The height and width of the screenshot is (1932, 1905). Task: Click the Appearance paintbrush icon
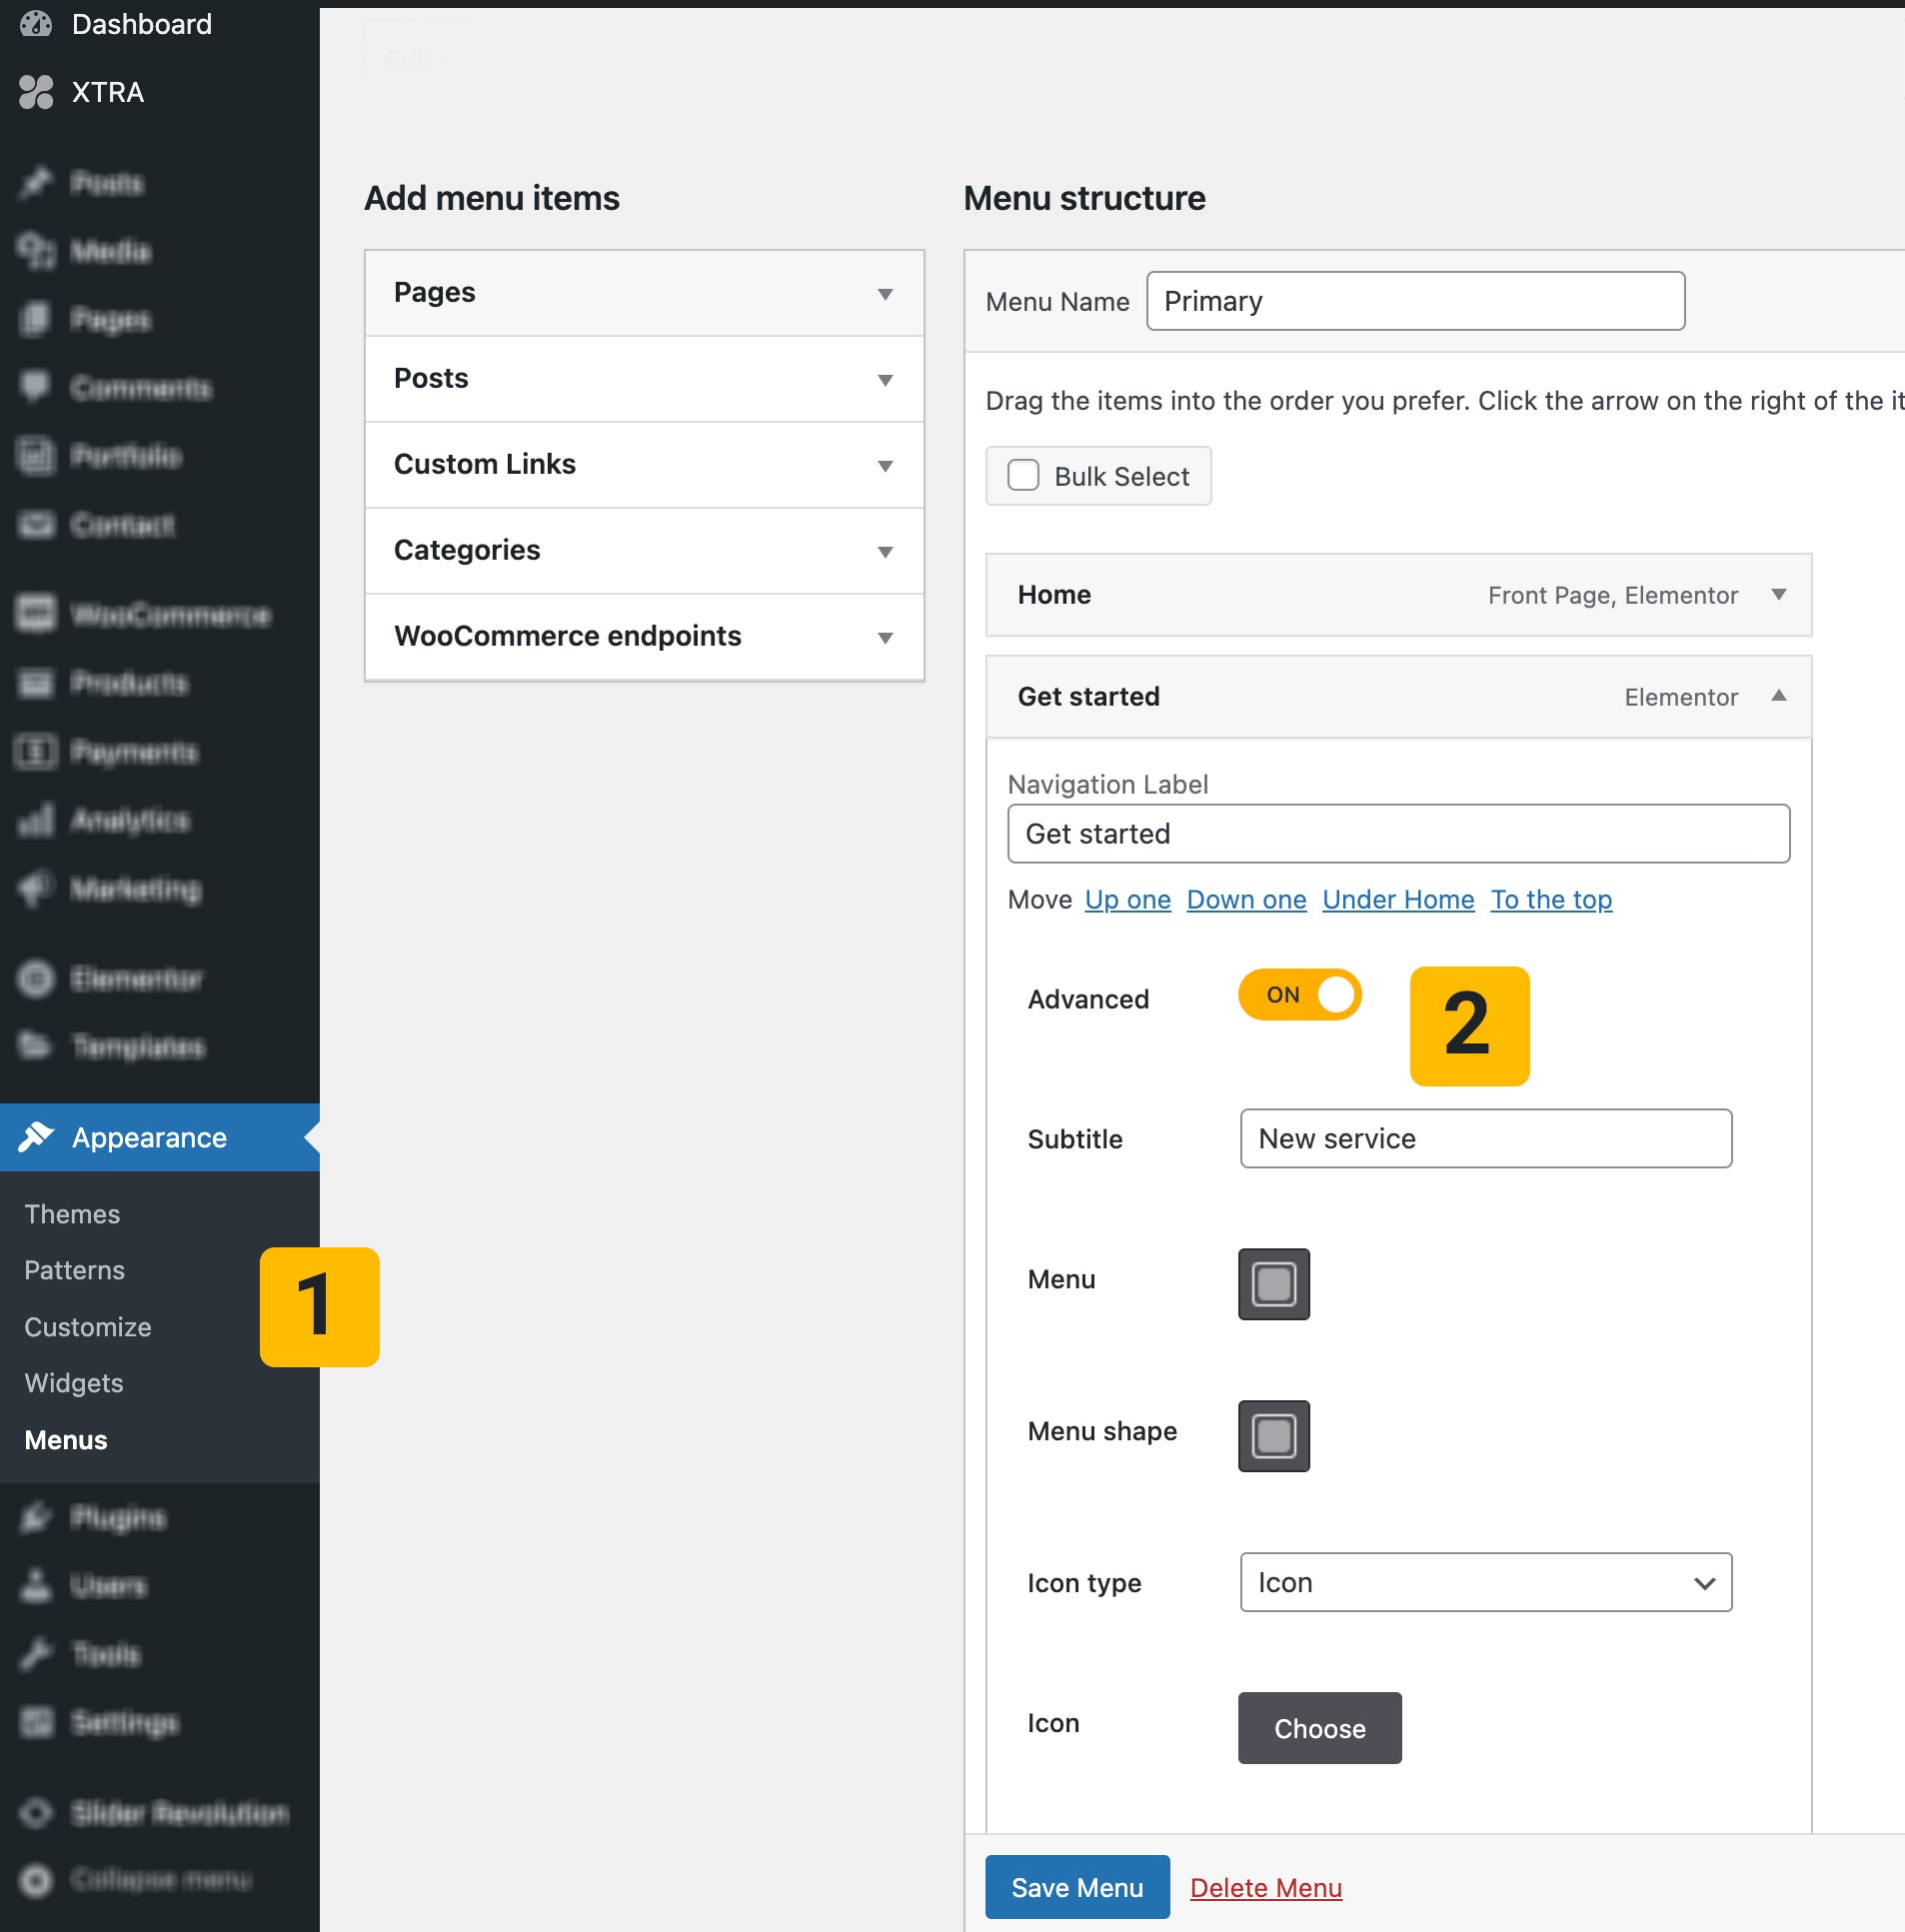(36, 1137)
